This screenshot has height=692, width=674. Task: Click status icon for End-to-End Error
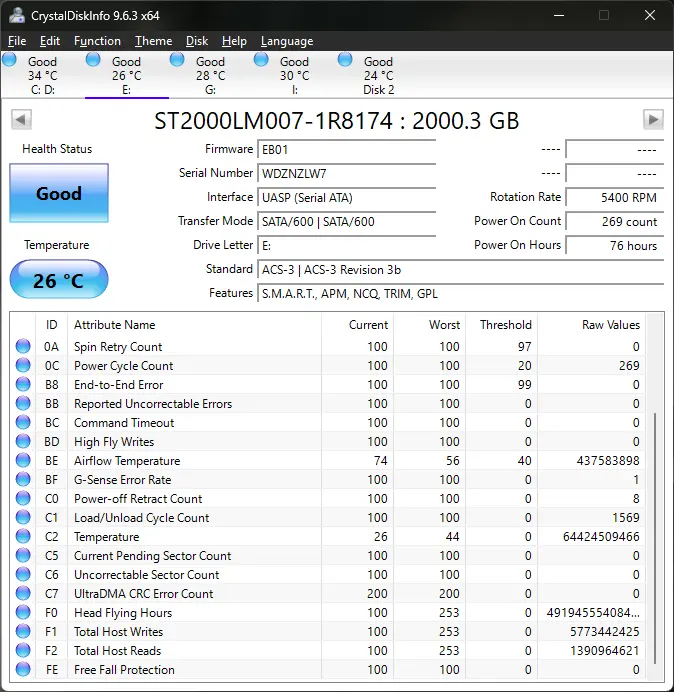coord(23,384)
